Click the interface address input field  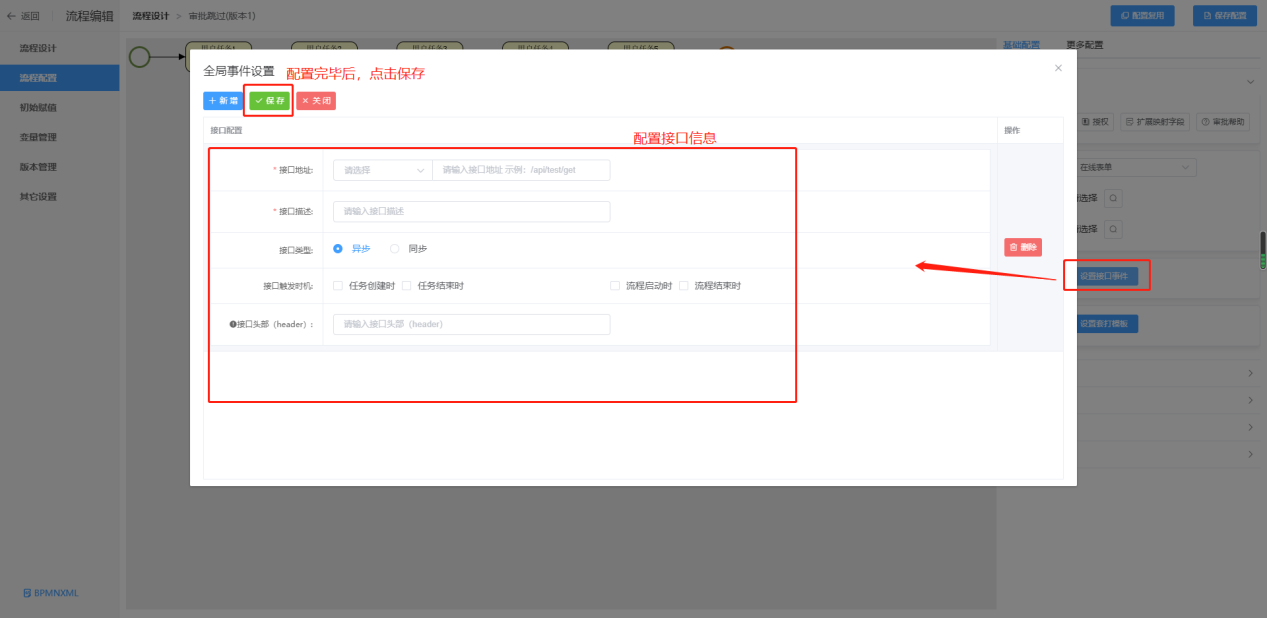[520, 170]
